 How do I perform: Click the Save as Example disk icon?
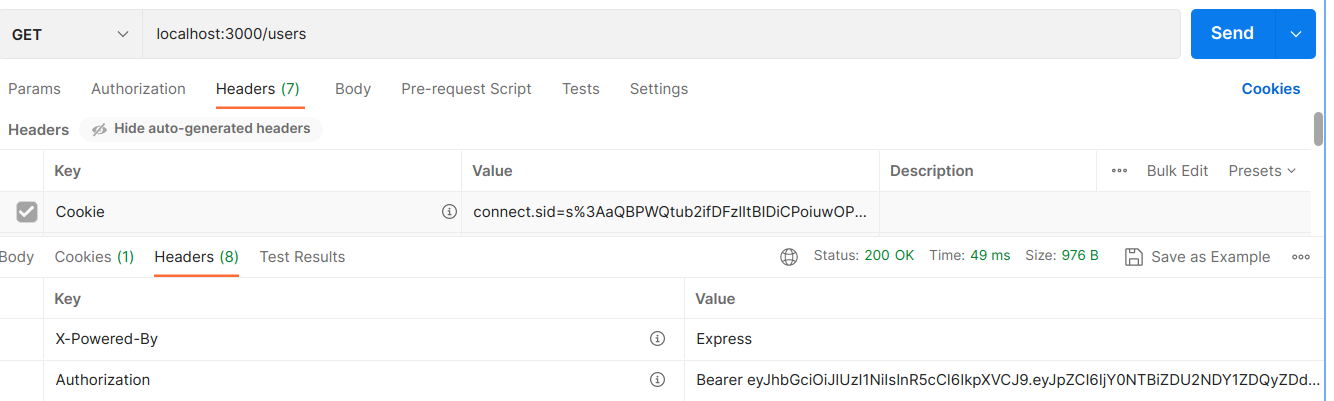coord(1134,257)
